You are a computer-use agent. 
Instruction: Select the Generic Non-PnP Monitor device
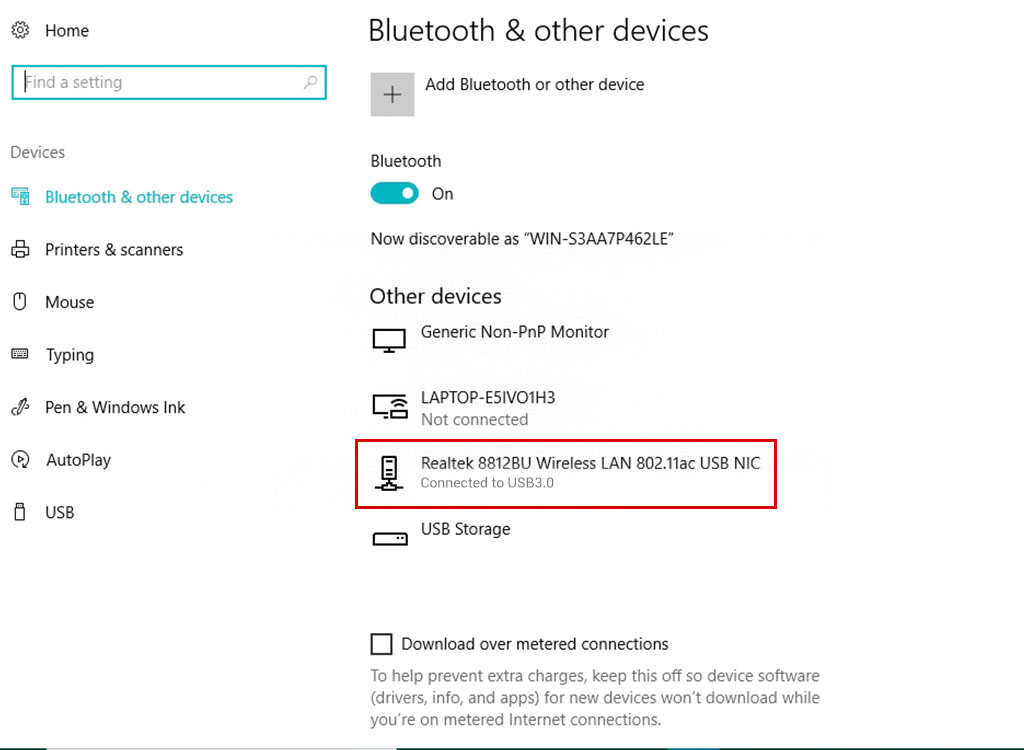[515, 332]
